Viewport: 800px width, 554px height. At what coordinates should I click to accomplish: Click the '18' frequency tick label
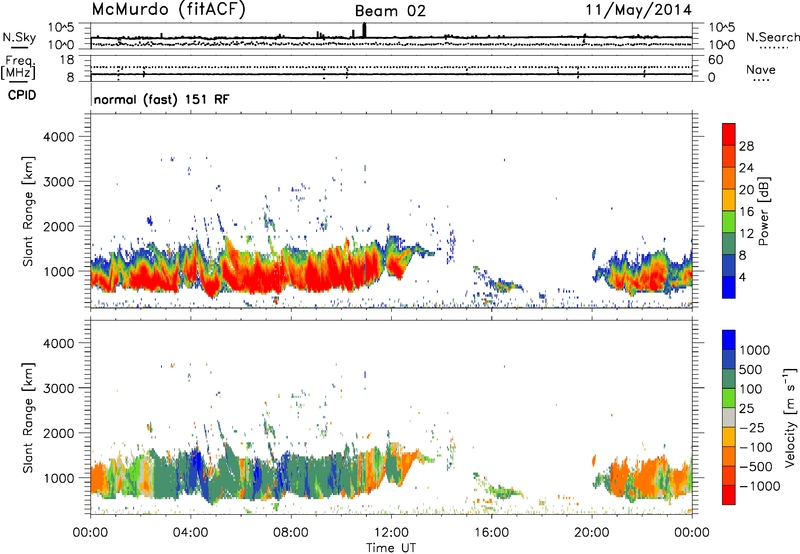tap(67, 60)
